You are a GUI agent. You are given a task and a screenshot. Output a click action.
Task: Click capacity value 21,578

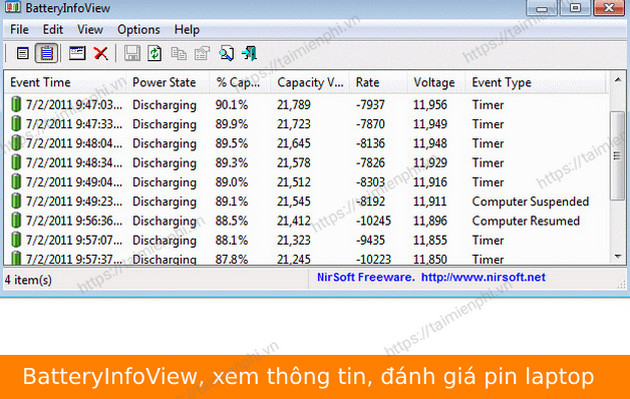[294, 163]
